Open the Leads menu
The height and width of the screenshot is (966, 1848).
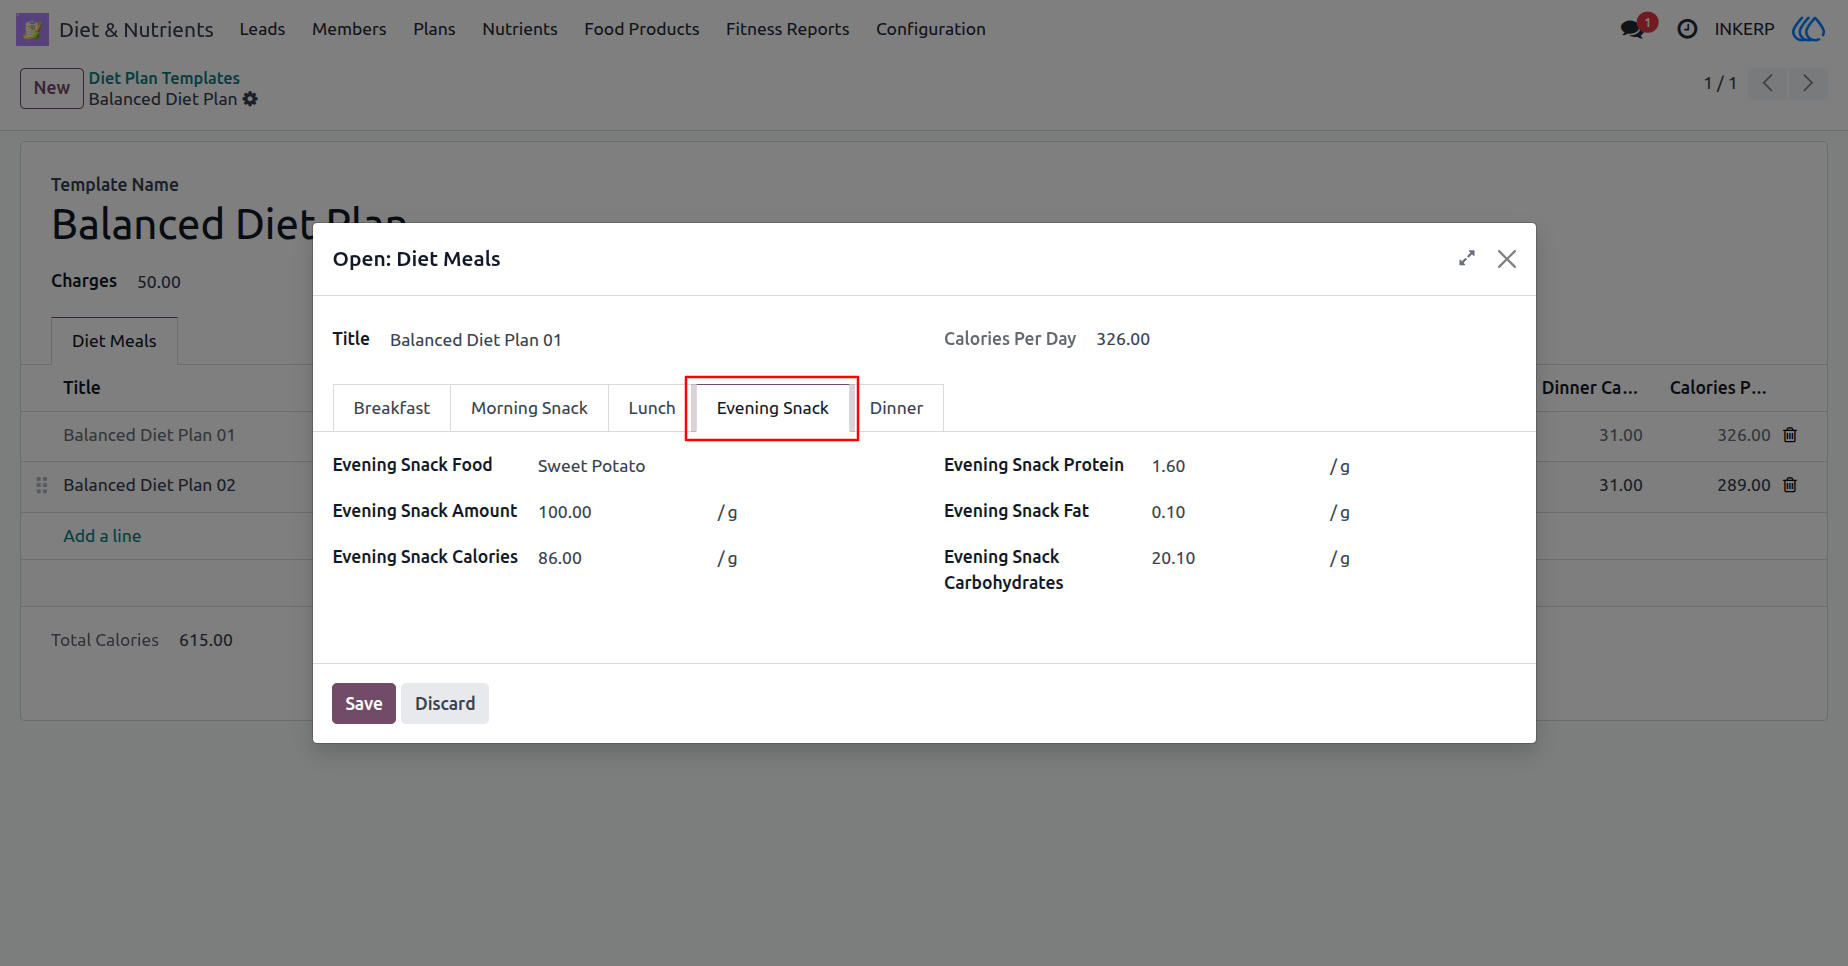point(262,29)
